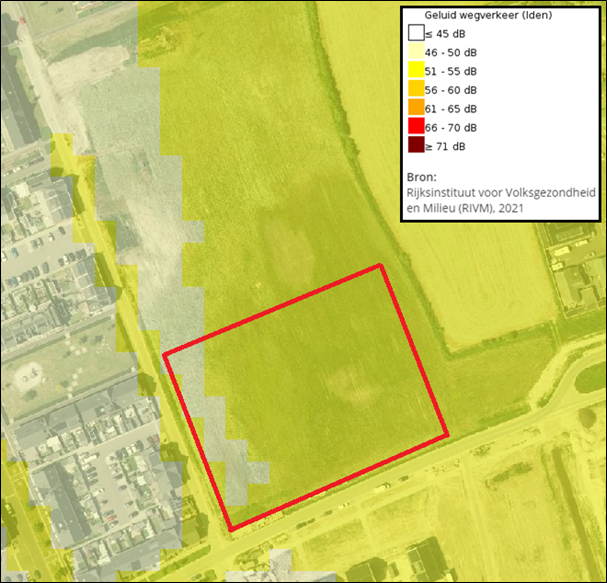Click the '51 - 55 dB' legend label
Viewport: 607px width, 583px height.
(451, 72)
